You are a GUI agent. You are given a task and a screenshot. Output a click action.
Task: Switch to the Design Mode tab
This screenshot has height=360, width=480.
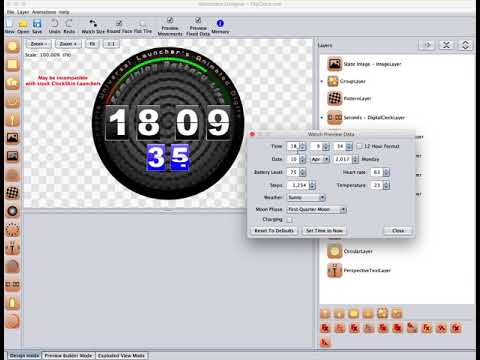coord(24,356)
